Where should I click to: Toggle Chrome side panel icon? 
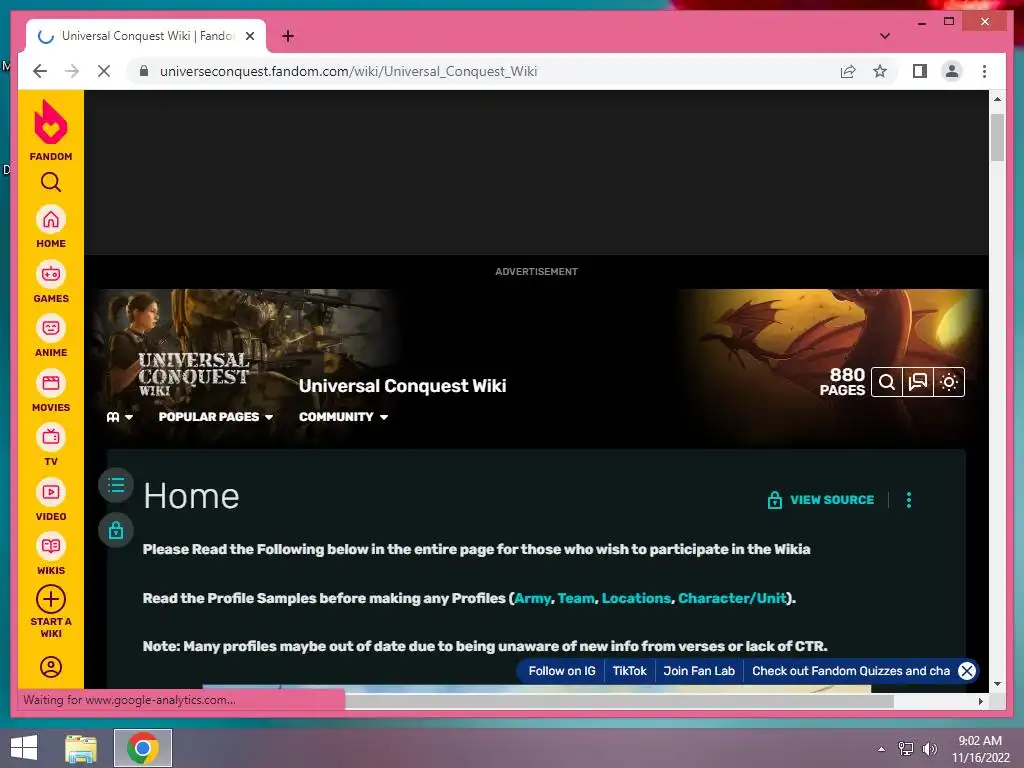click(x=920, y=71)
